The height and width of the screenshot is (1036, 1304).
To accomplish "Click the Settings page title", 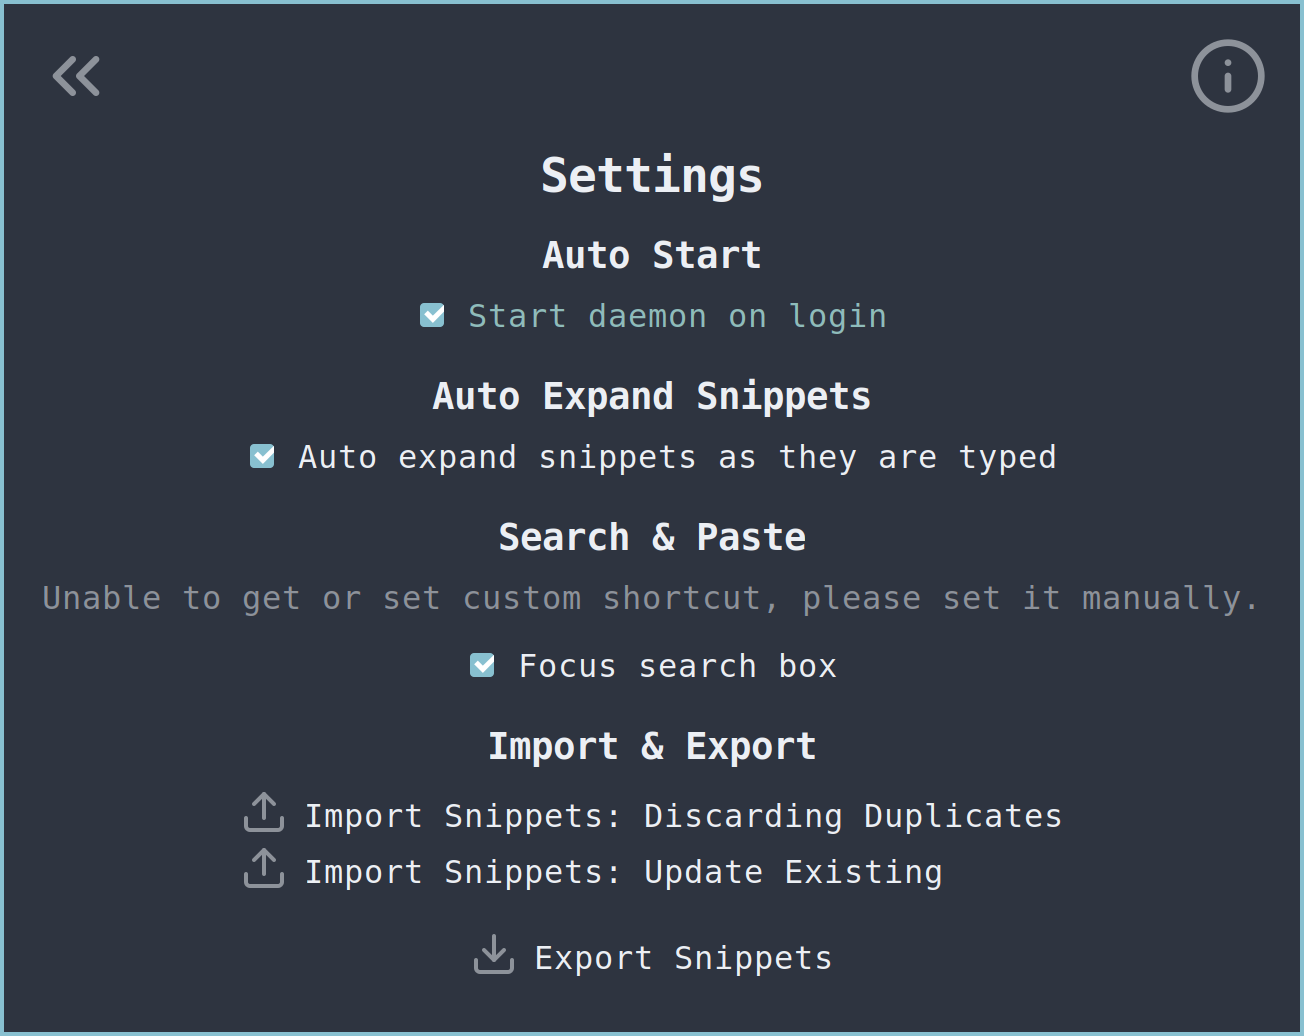I will point(652,175).
